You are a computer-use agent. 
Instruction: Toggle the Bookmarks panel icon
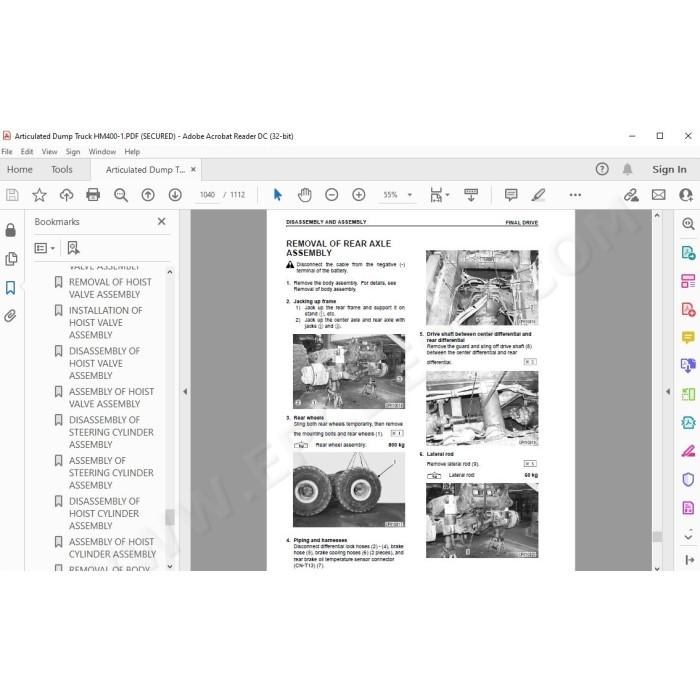tap(10, 288)
